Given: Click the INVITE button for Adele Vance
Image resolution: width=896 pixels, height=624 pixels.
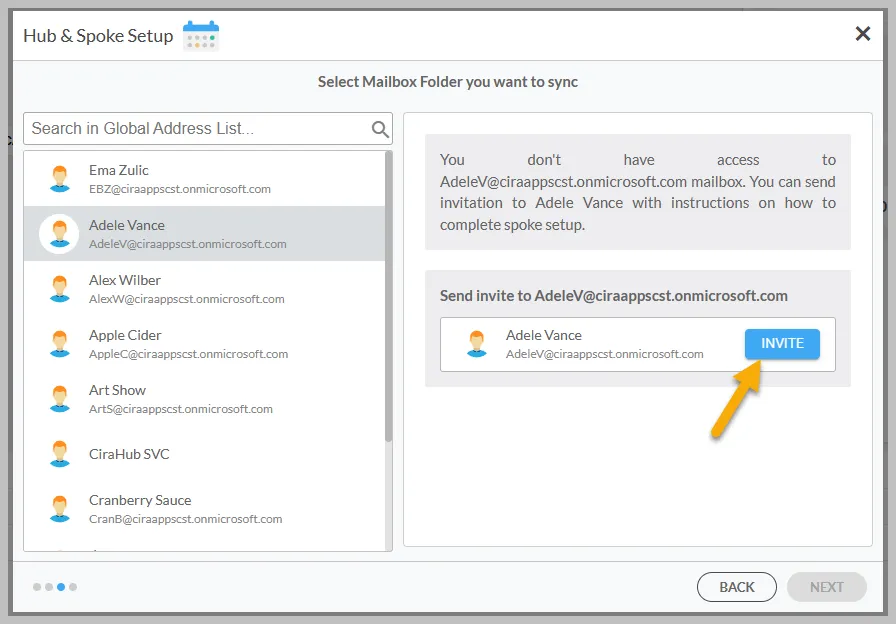Looking at the screenshot, I should (x=782, y=343).
